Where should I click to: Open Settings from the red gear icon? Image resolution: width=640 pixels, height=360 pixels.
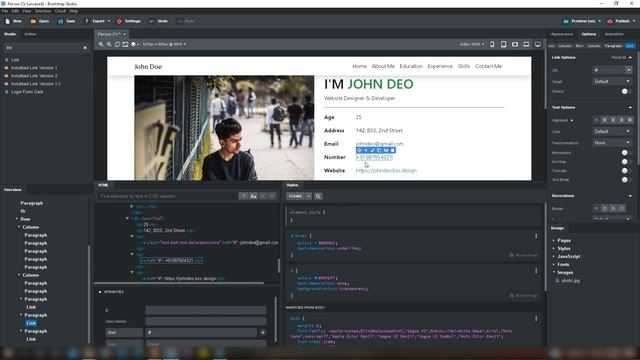[119, 21]
